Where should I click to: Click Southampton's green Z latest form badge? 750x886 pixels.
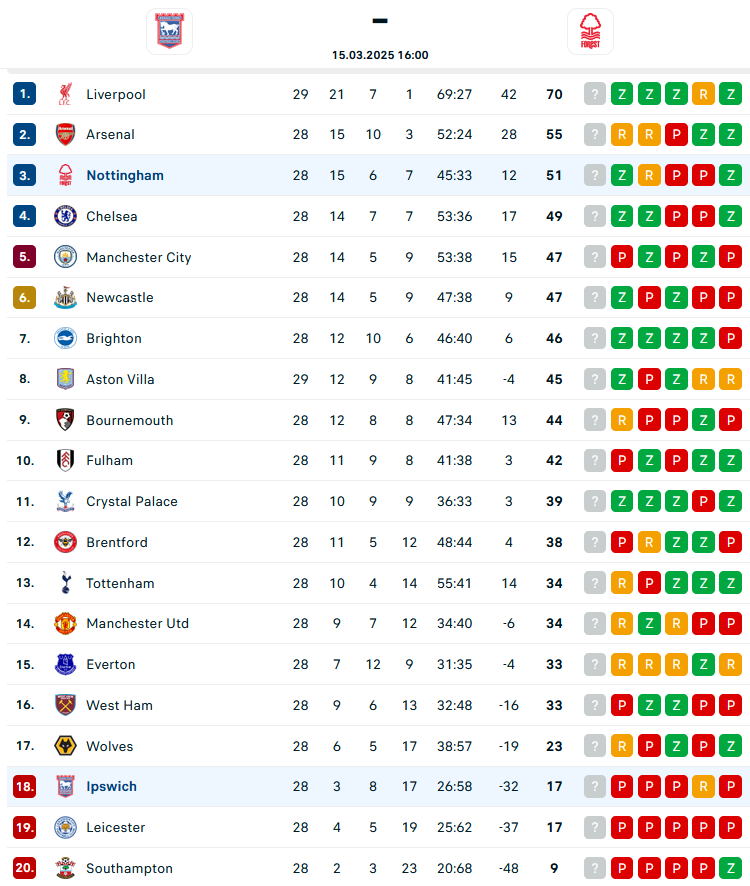pyautogui.click(x=730, y=868)
